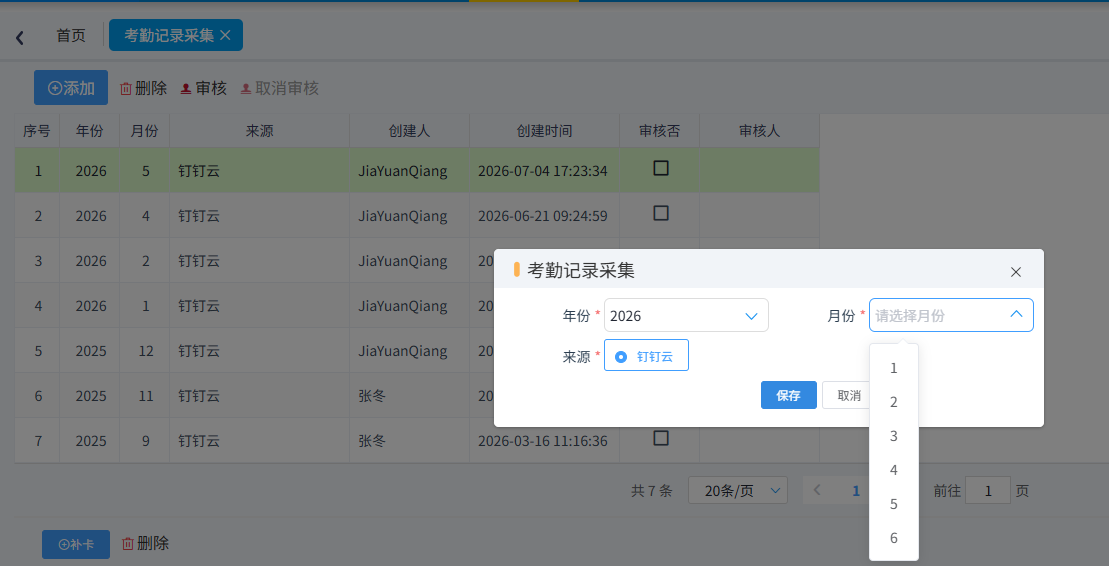Screen dimensions: 1109x566
Task: Click month value 12 in row 5
Action: click(x=146, y=352)
